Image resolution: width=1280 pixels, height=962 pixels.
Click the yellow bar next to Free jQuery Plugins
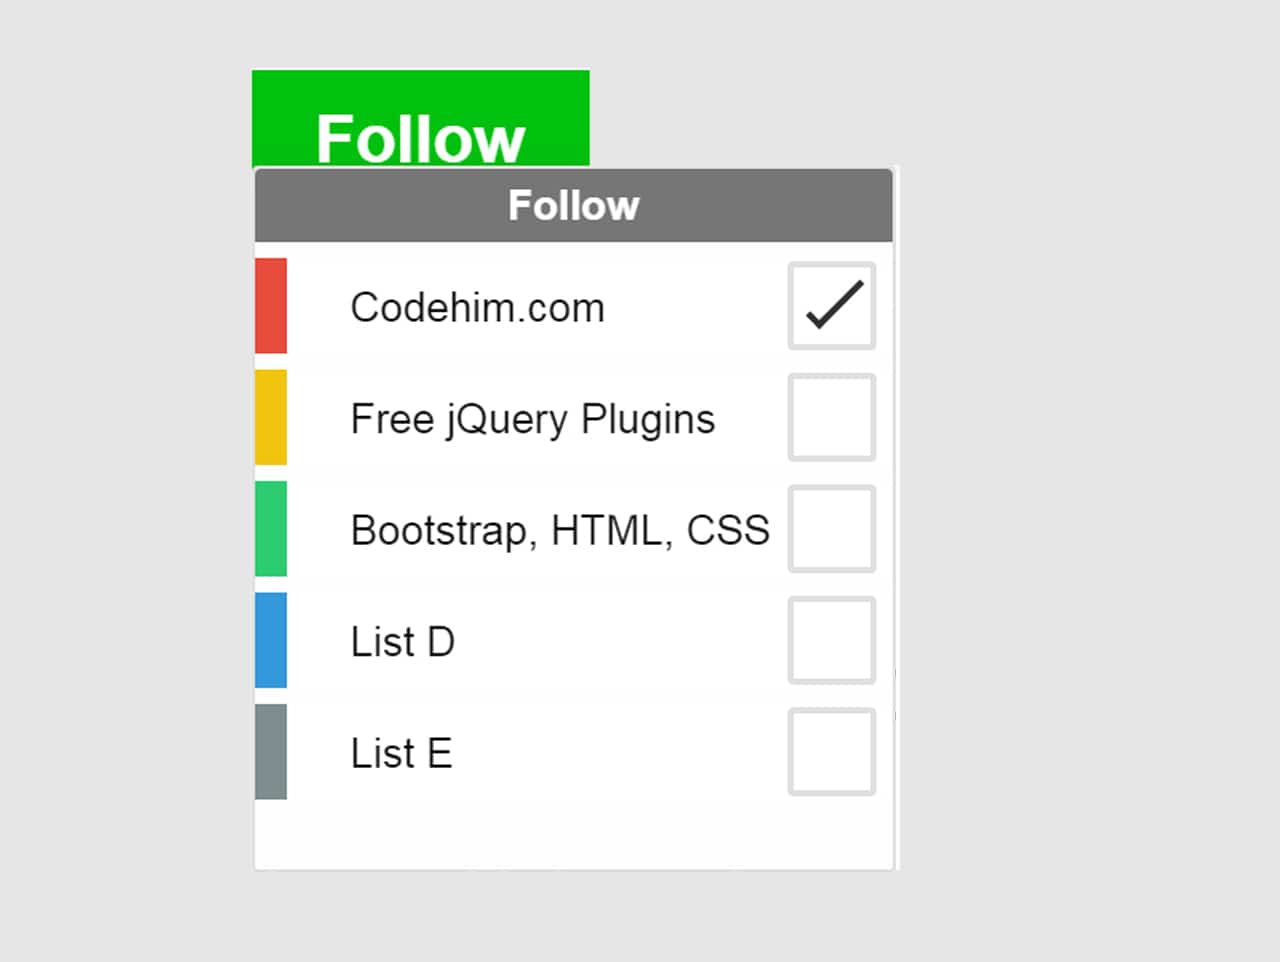[x=271, y=417]
